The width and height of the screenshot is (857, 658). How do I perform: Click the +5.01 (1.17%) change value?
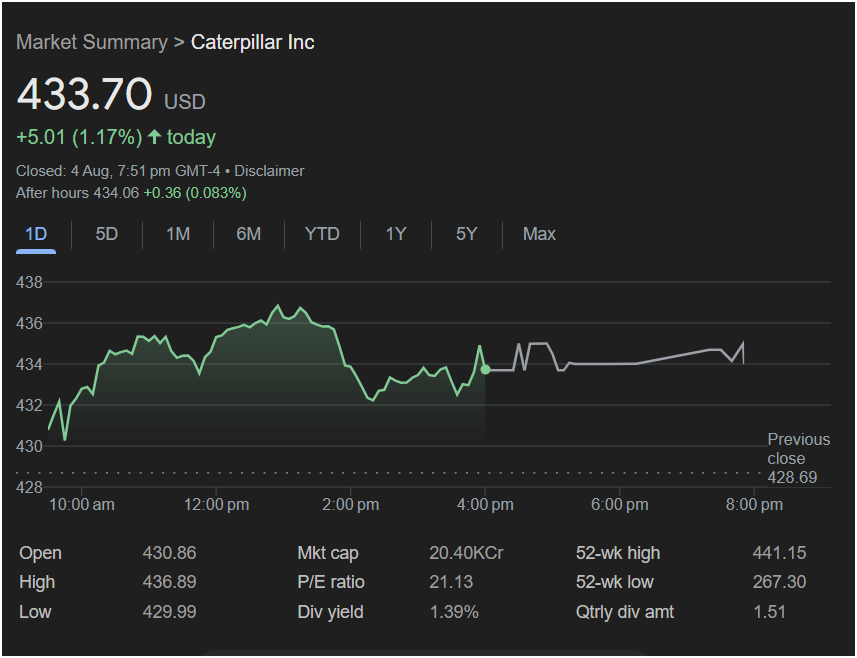pyautogui.click(x=79, y=137)
